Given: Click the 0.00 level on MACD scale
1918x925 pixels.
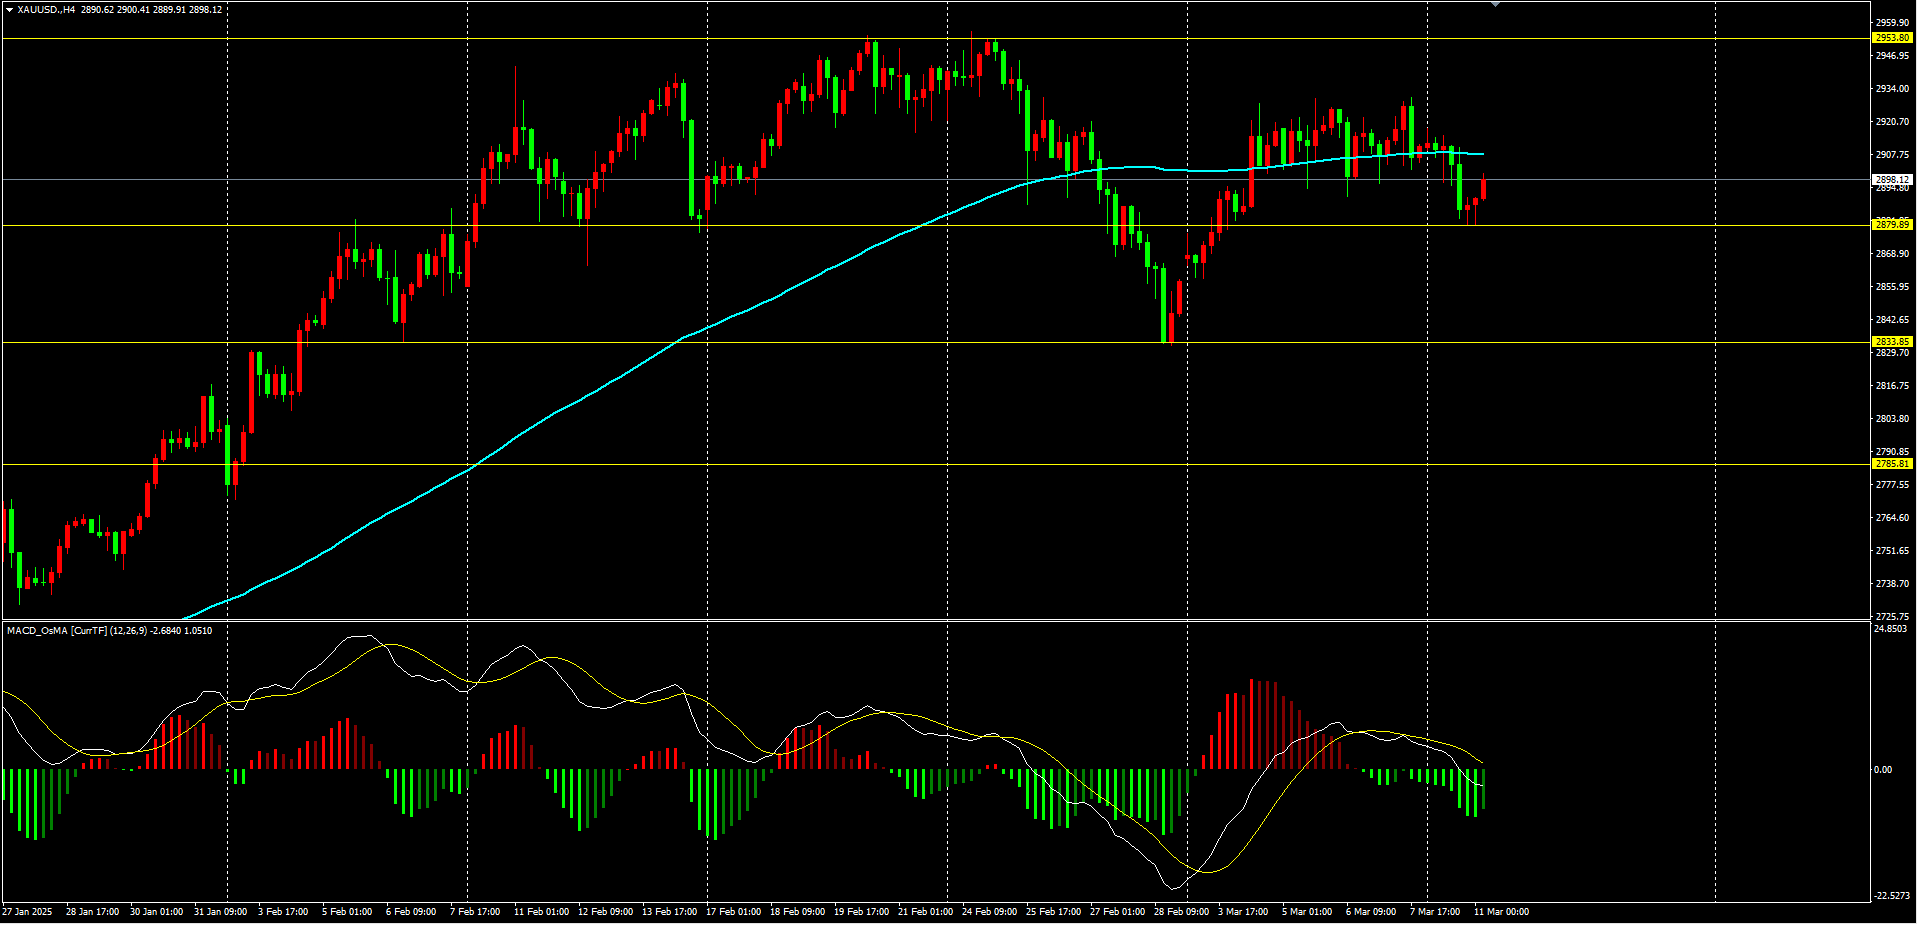Looking at the screenshot, I should click(1882, 770).
